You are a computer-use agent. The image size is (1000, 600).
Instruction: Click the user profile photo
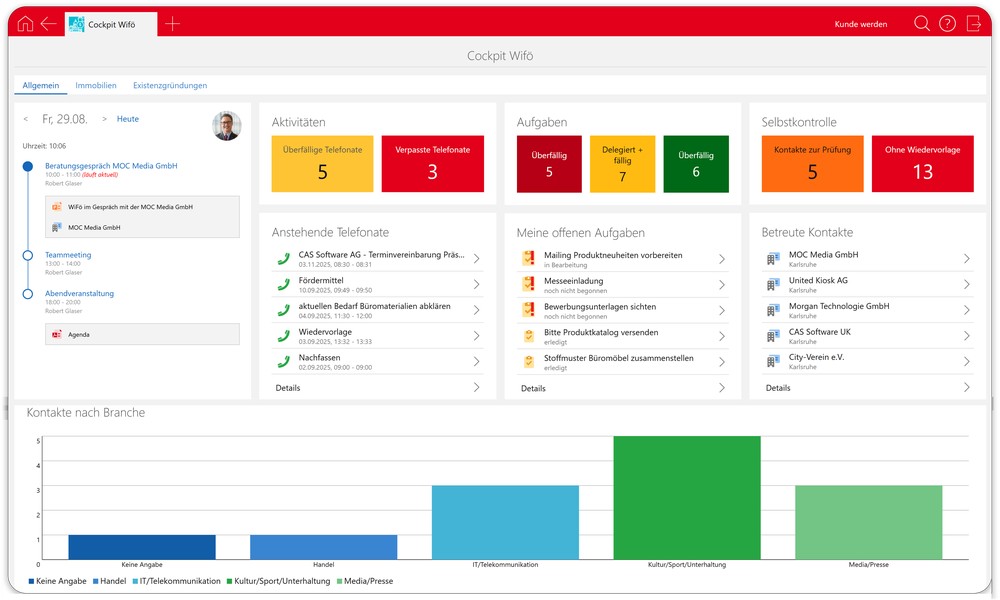point(227,126)
